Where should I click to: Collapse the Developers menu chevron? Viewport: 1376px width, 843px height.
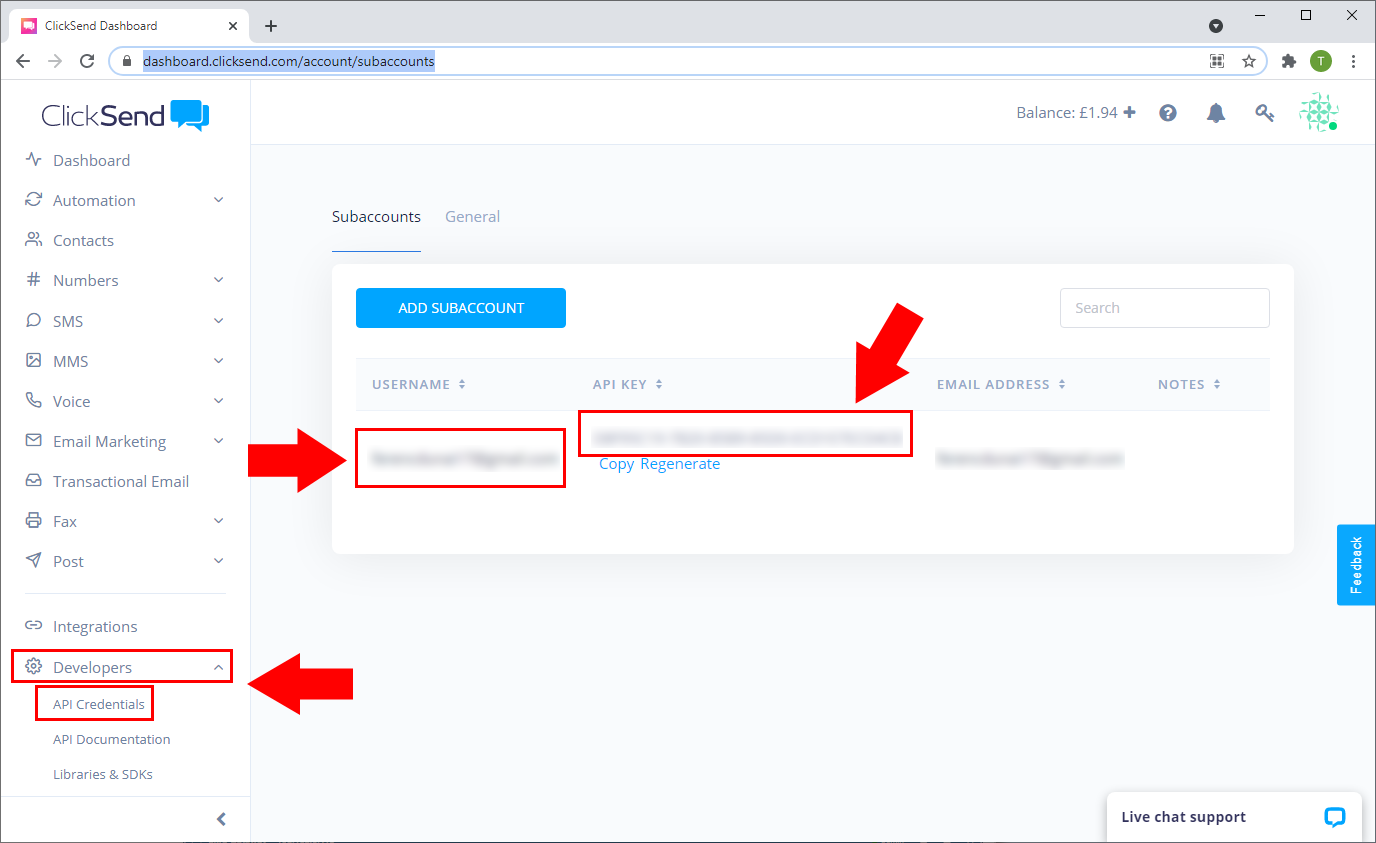[218, 667]
